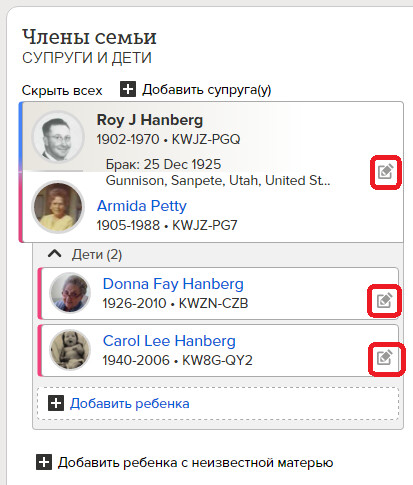Click Carol Lee Hanberg's baby photo thumbnail
The width and height of the screenshot is (413, 485).
coord(70,349)
